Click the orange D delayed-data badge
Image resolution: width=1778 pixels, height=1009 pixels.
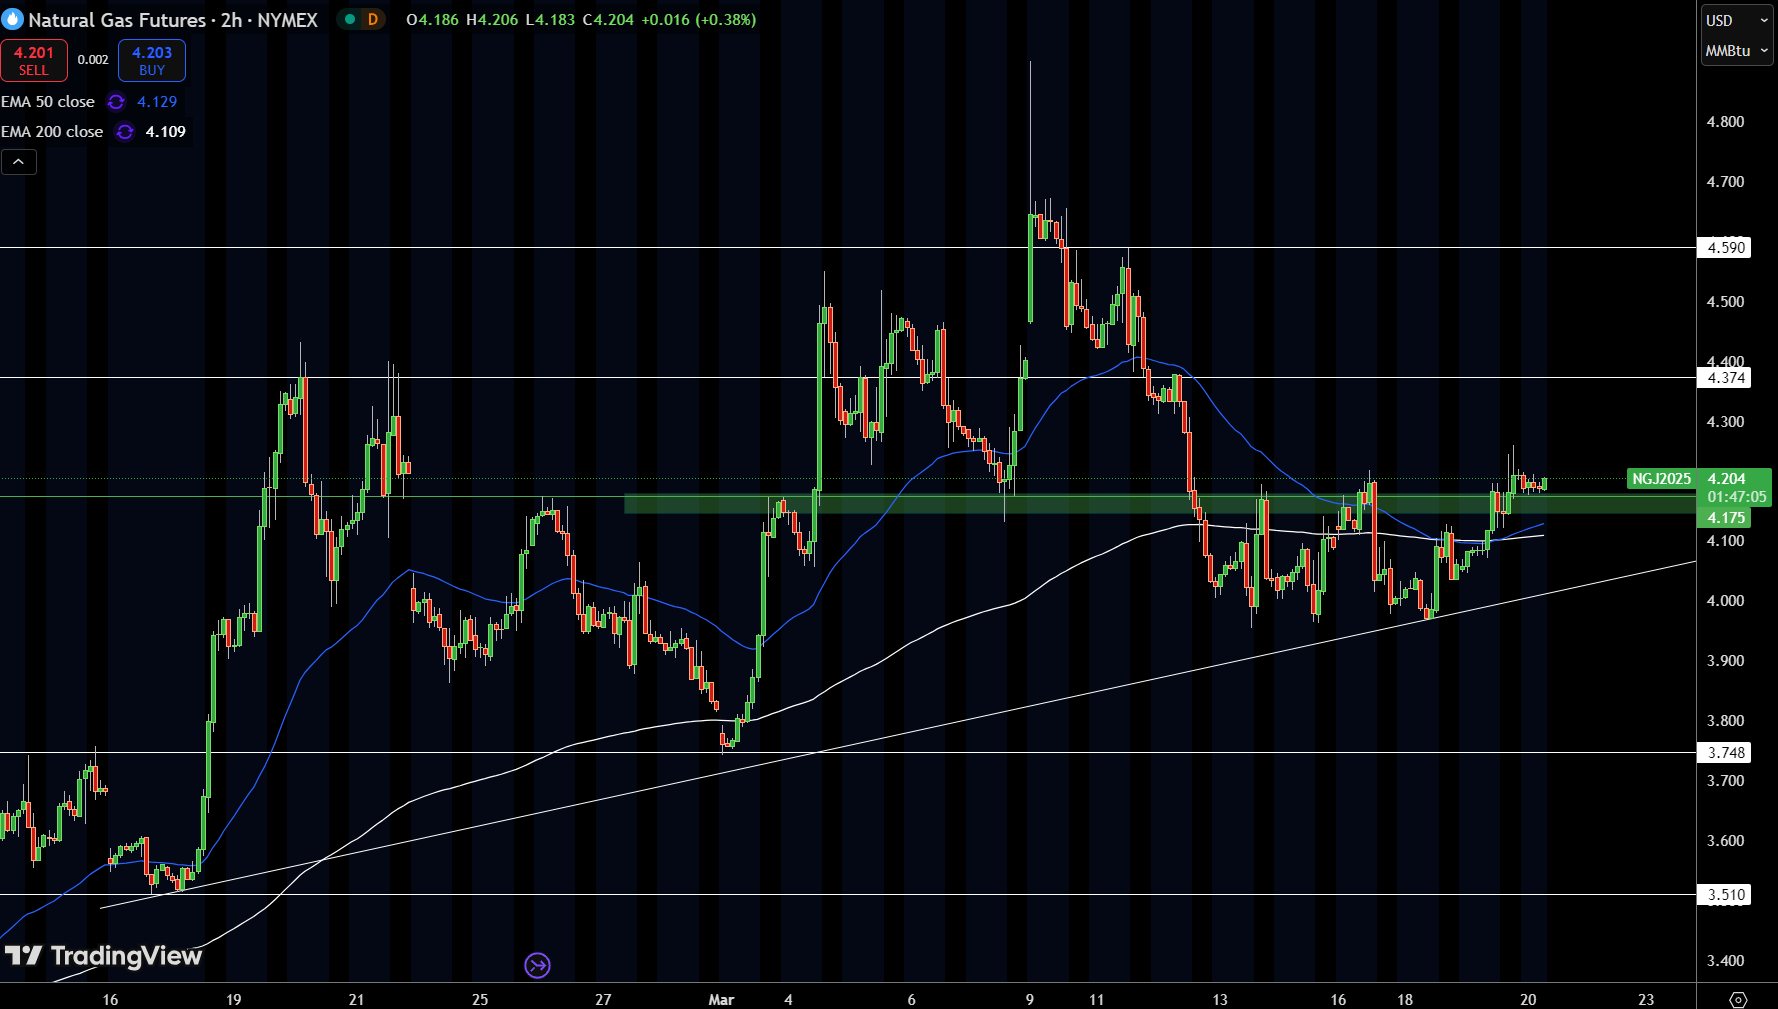pos(373,19)
